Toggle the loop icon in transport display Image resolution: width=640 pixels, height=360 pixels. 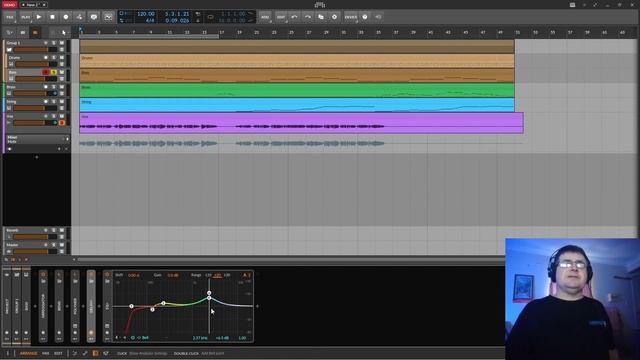point(211,17)
